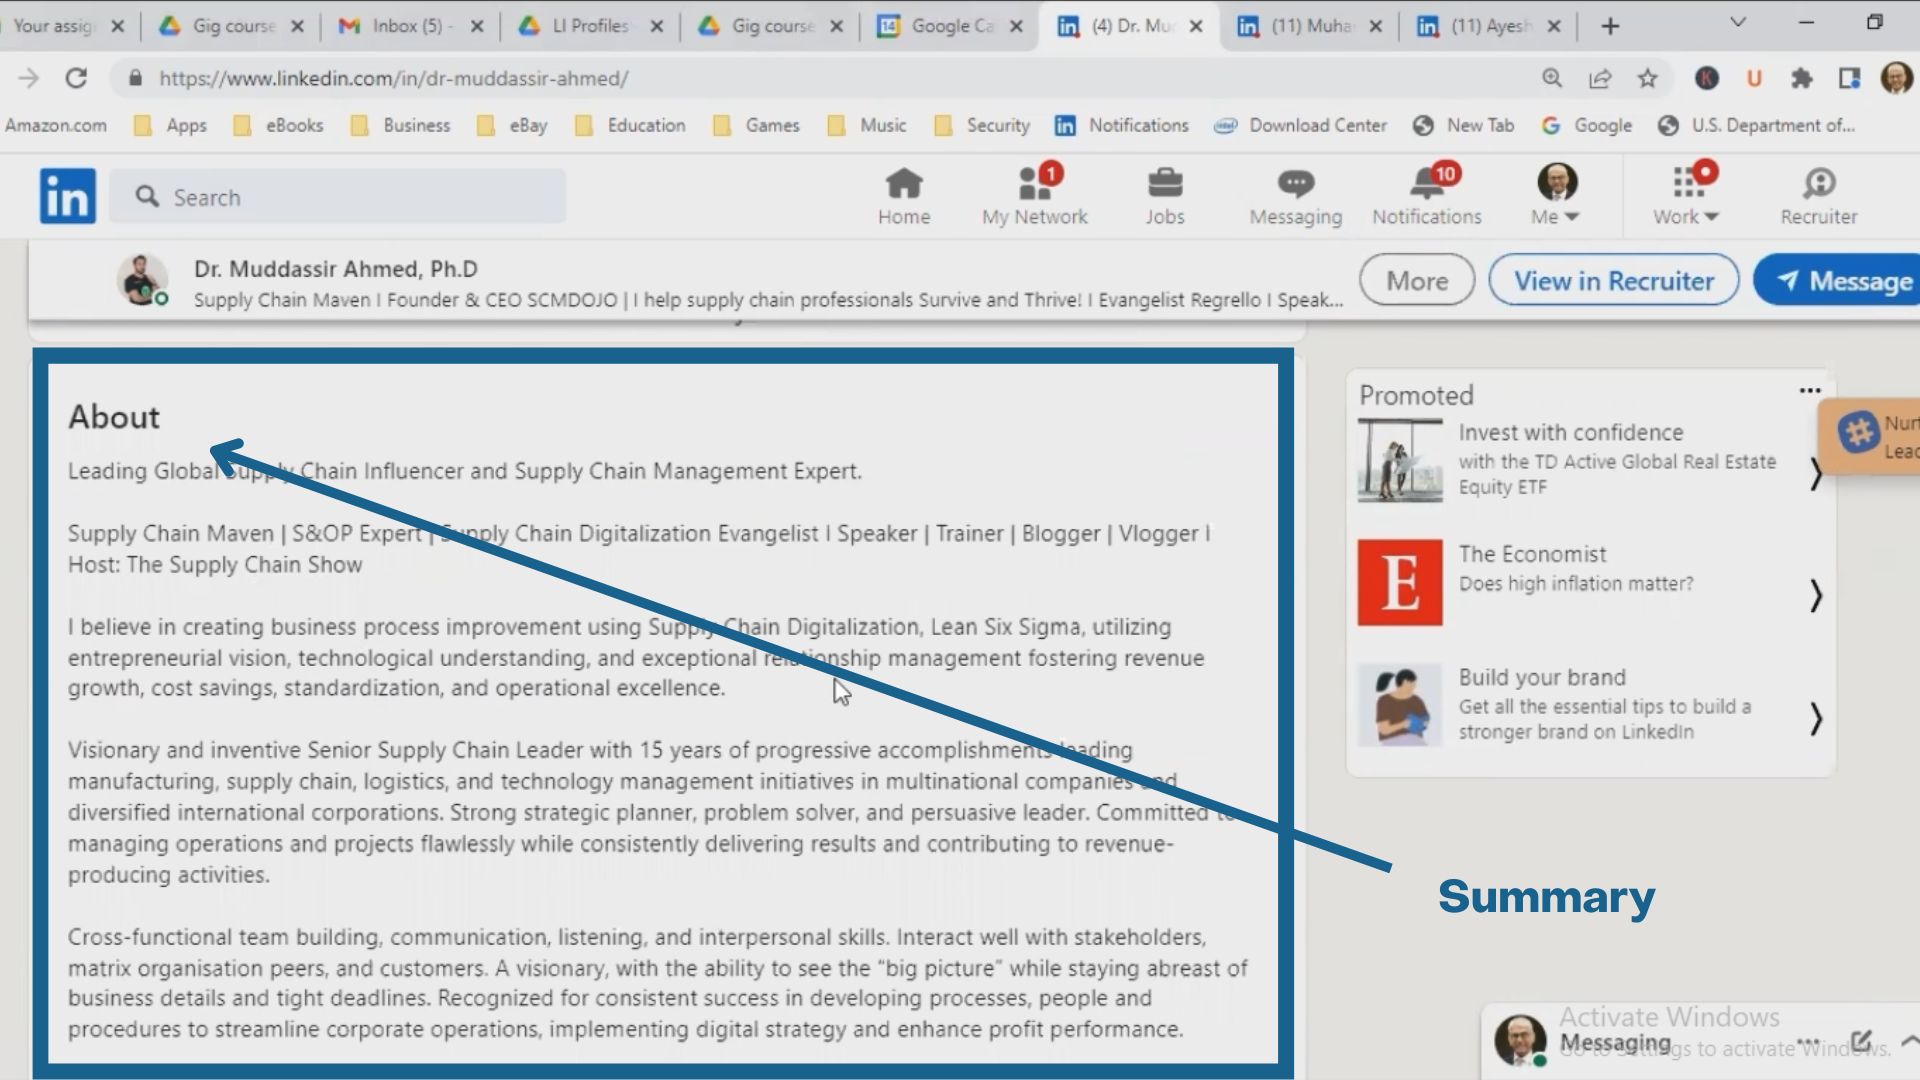This screenshot has width=1920, height=1080.
Task: Open the LinkedIn home logo
Action: (x=68, y=196)
